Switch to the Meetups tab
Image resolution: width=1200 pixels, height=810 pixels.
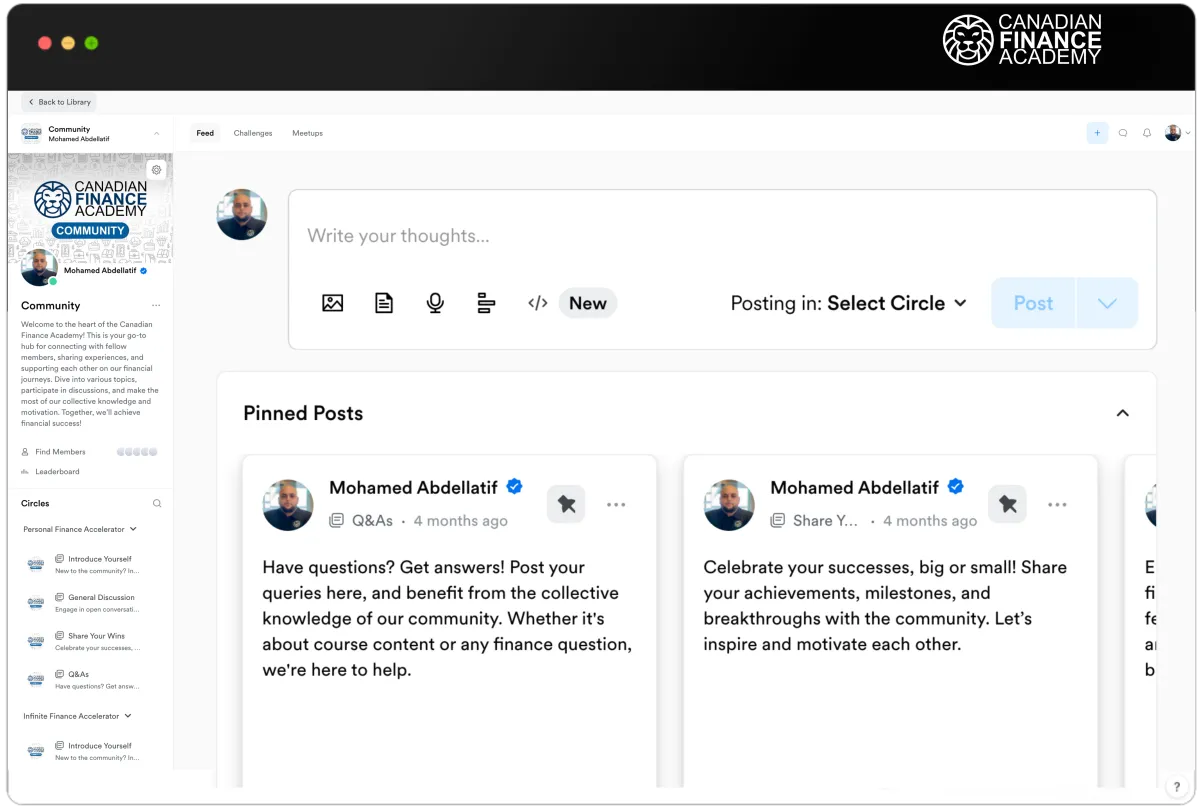pyautogui.click(x=307, y=133)
